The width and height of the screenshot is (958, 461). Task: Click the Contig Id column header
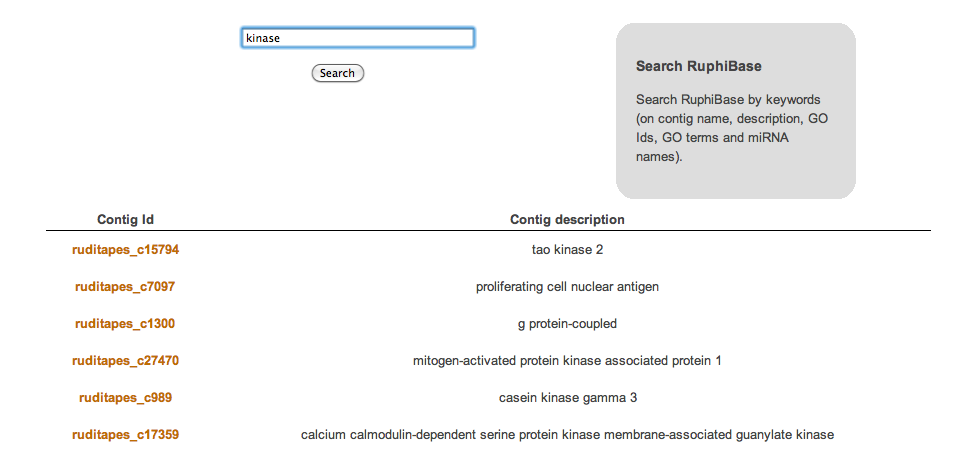125,219
